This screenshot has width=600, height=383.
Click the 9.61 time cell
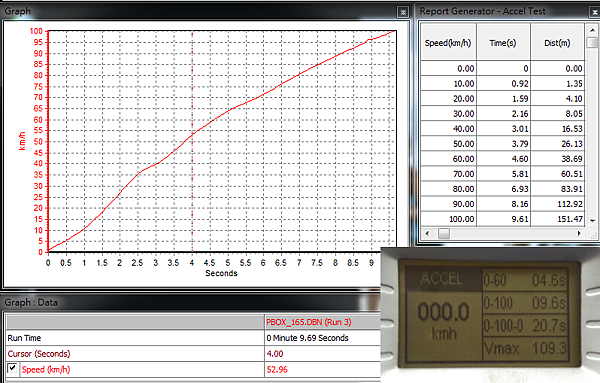[x=503, y=219]
